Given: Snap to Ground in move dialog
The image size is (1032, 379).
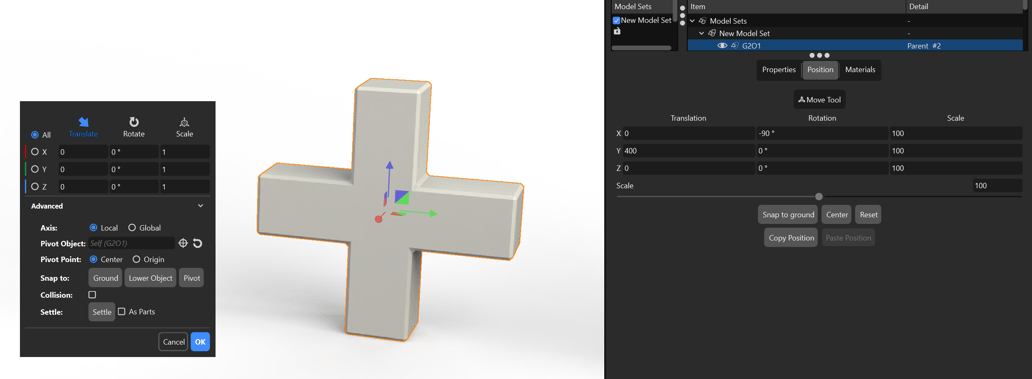Looking at the screenshot, I should (x=105, y=278).
